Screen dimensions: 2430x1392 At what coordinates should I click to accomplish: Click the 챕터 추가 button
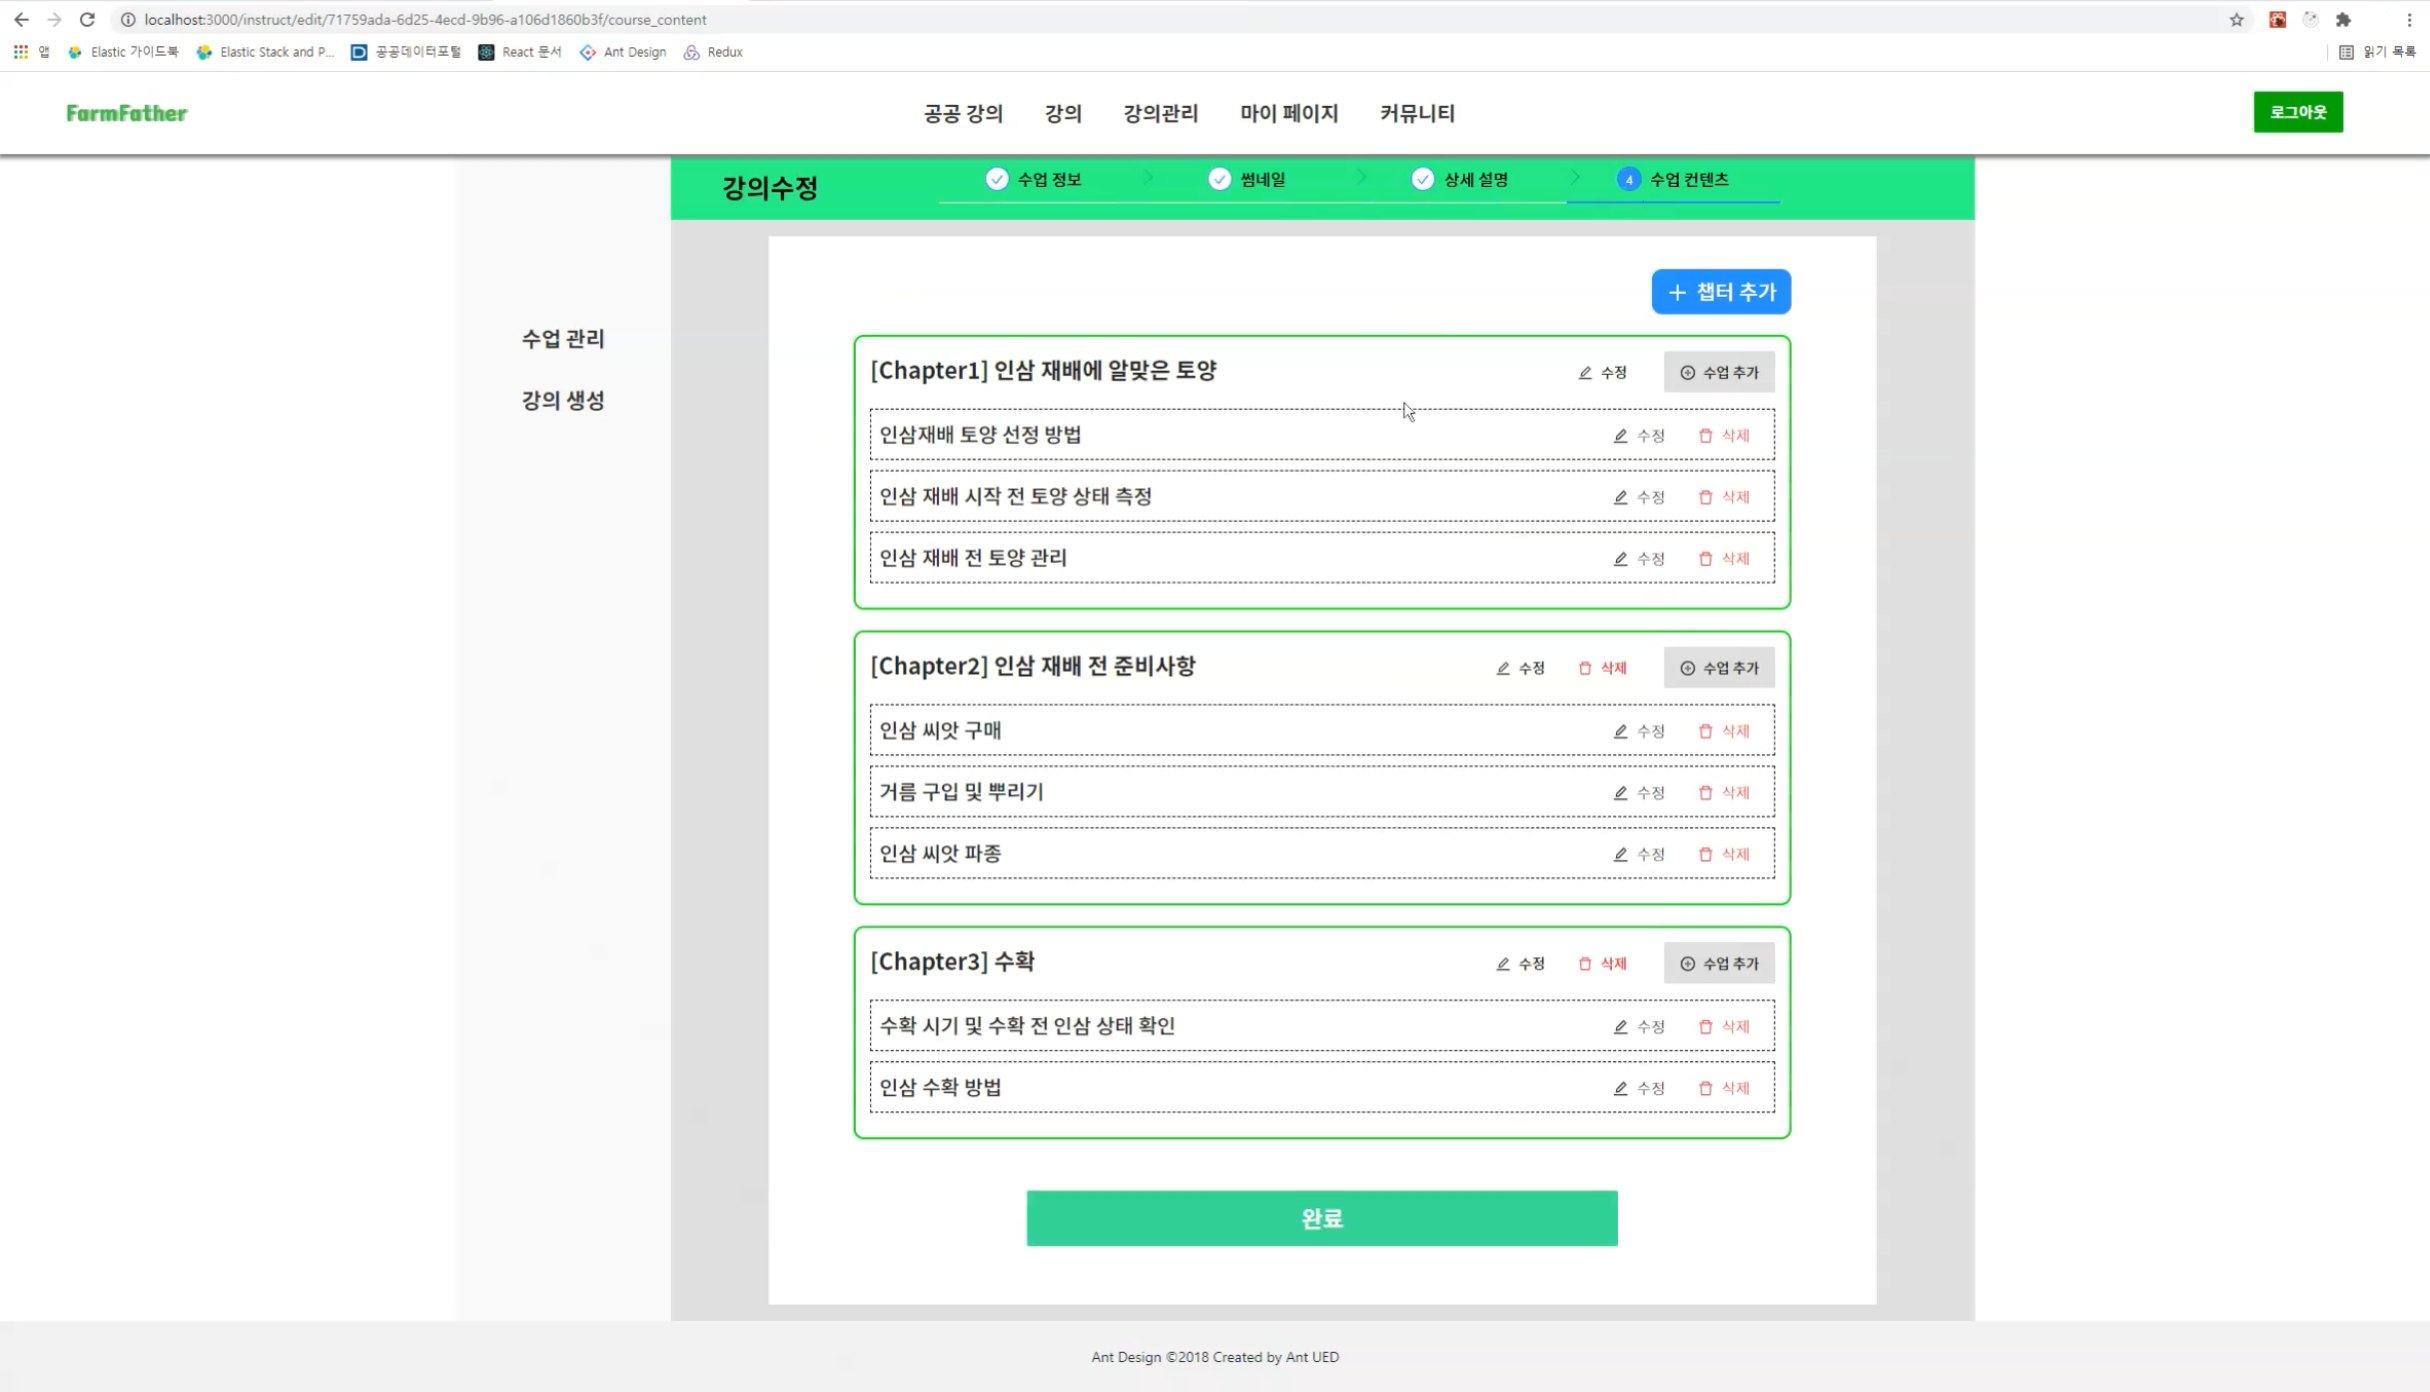(1720, 292)
